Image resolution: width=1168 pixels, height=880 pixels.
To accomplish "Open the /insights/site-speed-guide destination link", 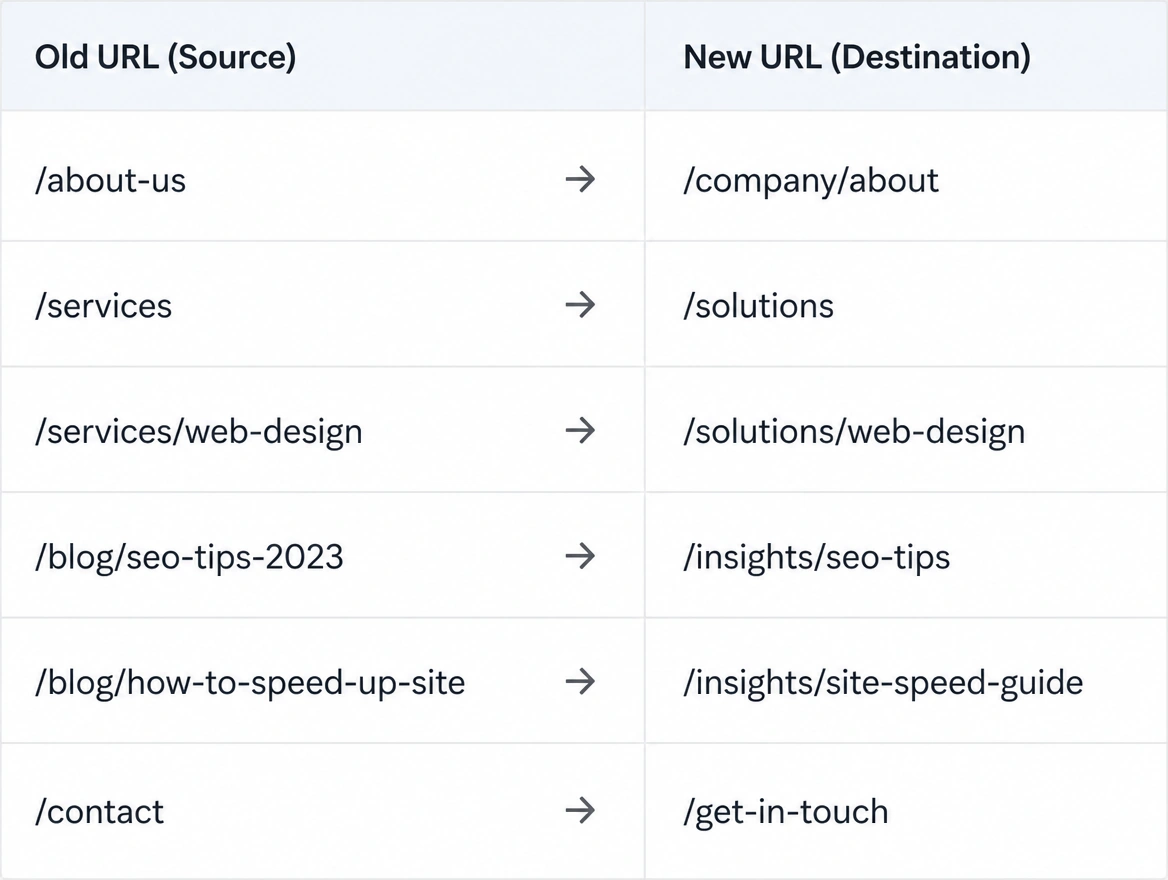I will click(x=883, y=683).
